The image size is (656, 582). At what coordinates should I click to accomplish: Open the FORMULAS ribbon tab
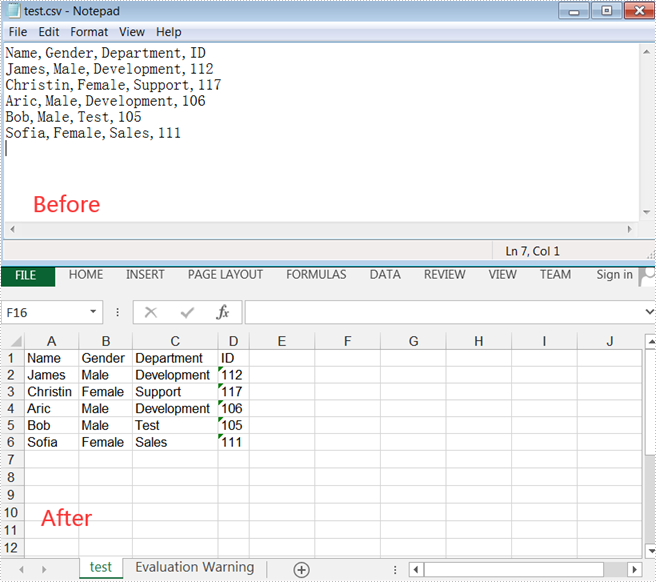point(316,274)
